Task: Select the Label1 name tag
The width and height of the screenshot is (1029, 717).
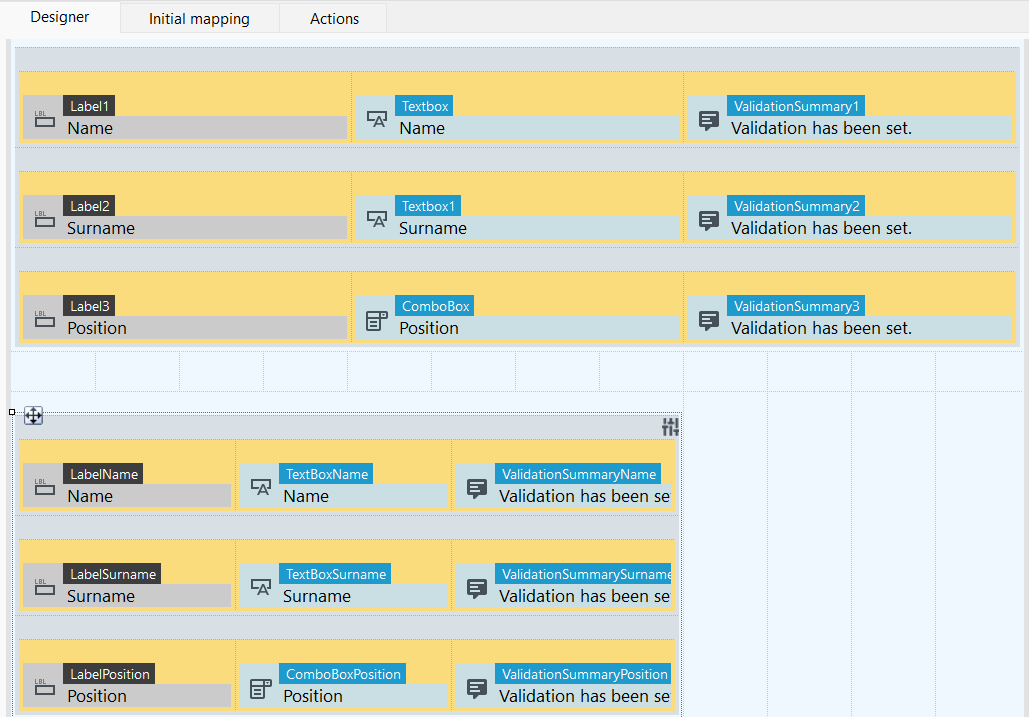Action: point(89,106)
